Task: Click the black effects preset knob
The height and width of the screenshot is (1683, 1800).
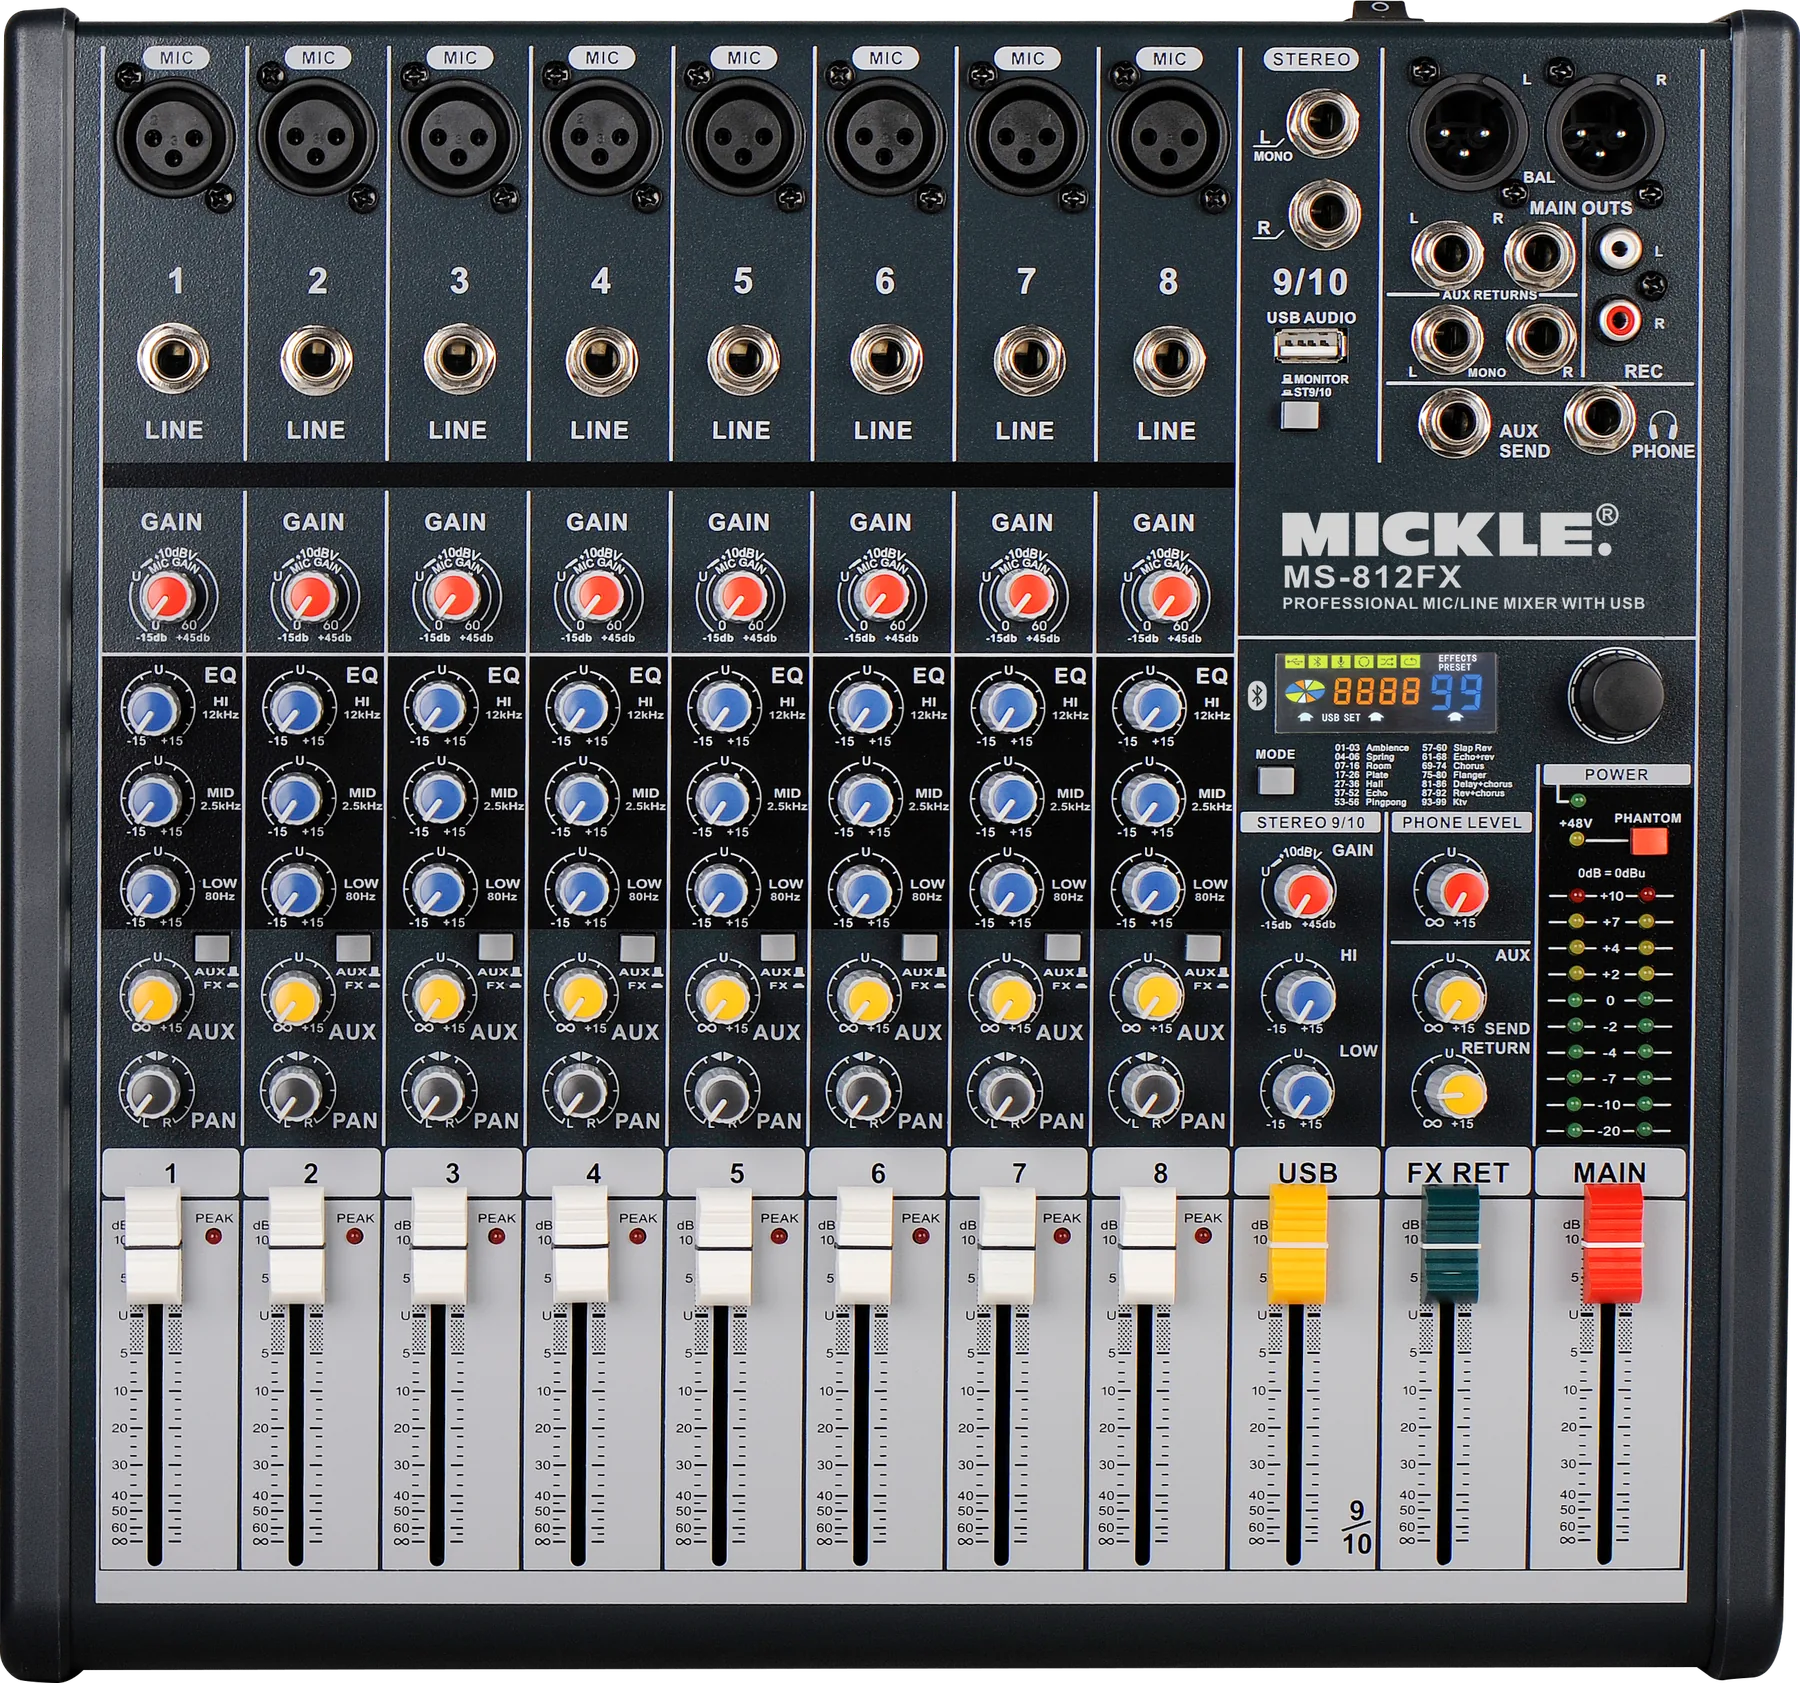Action: click(1616, 693)
